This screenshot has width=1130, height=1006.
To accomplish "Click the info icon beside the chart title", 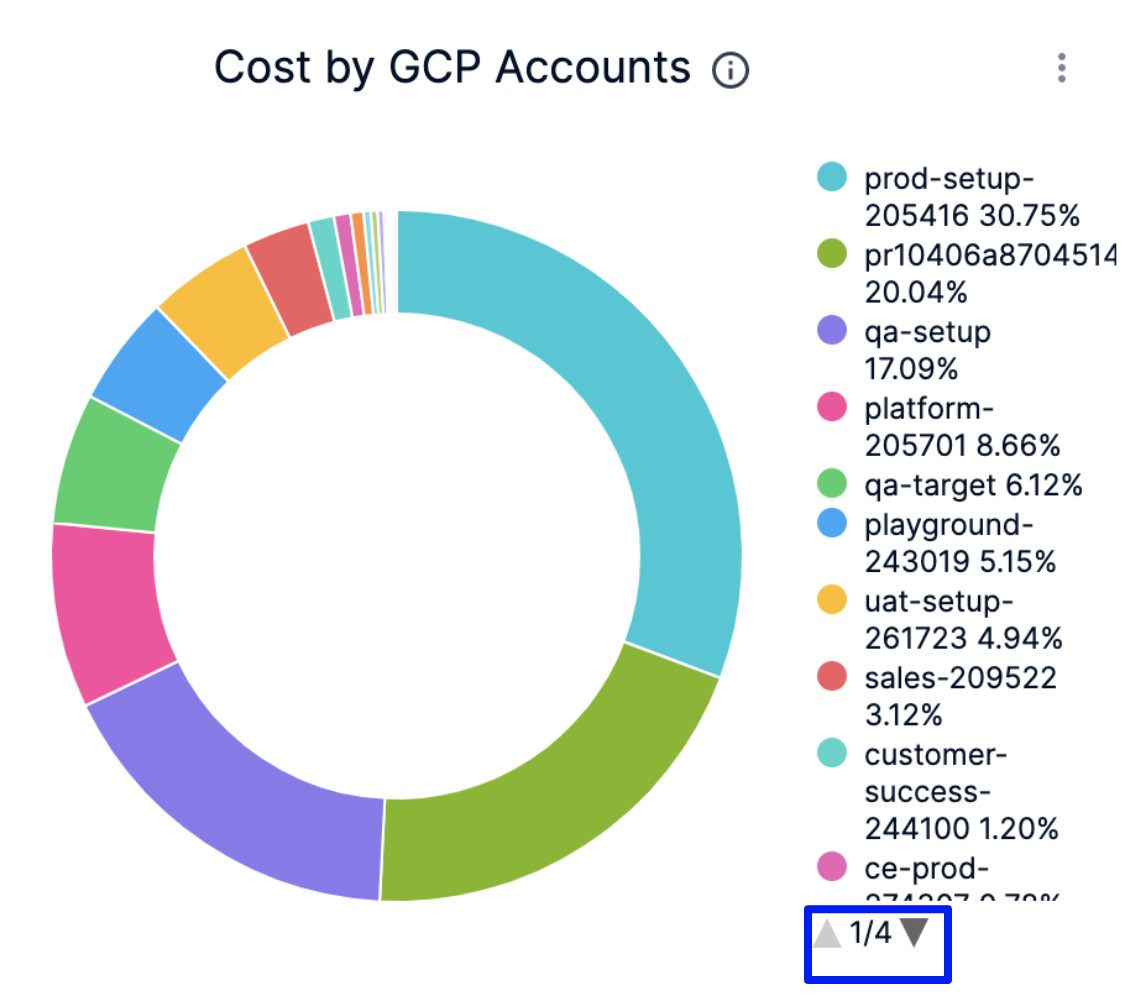I will pyautogui.click(x=731, y=71).
